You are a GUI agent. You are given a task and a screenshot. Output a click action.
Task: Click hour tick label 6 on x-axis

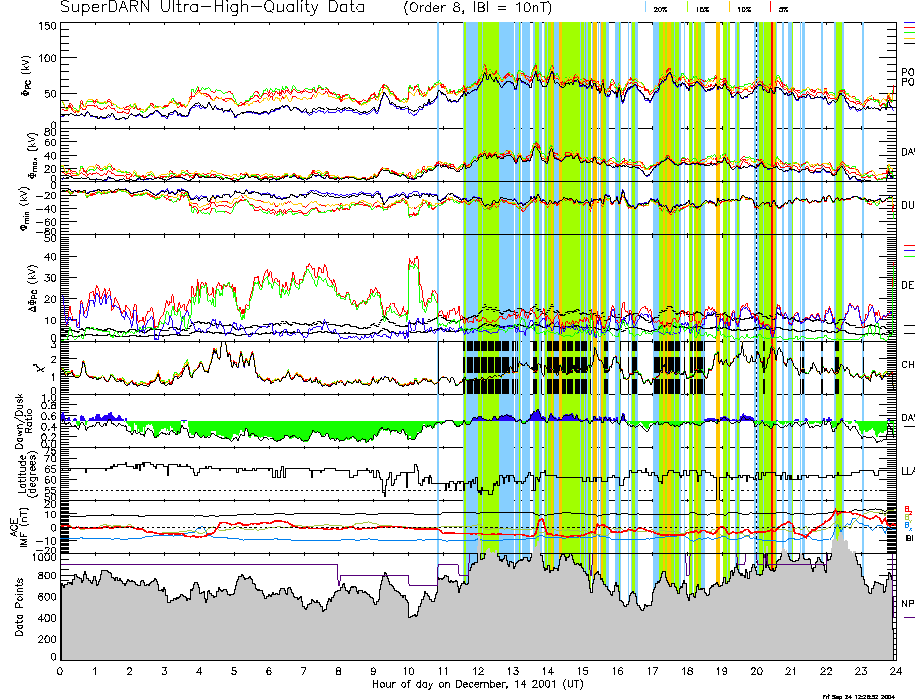tap(269, 671)
